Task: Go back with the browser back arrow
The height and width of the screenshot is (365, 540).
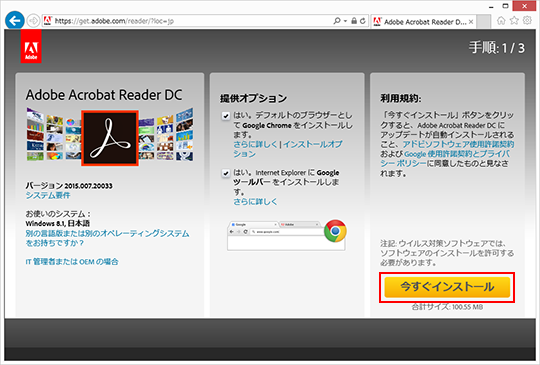Action: pos(14,21)
